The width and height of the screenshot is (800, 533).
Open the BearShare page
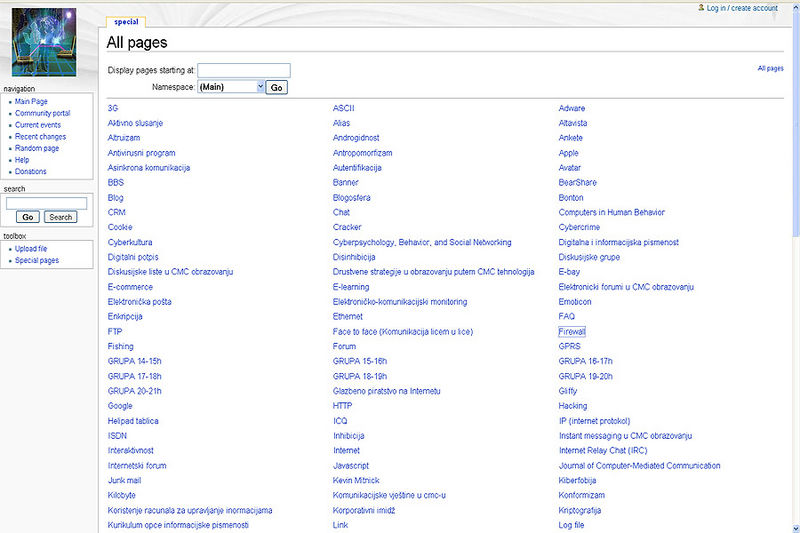[x=577, y=183]
